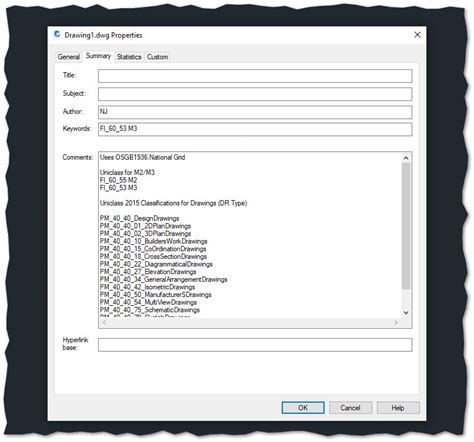The width and height of the screenshot is (474, 442).
Task: Click the 'PM_40_40_DesignDrawings' line
Action: tap(139, 218)
